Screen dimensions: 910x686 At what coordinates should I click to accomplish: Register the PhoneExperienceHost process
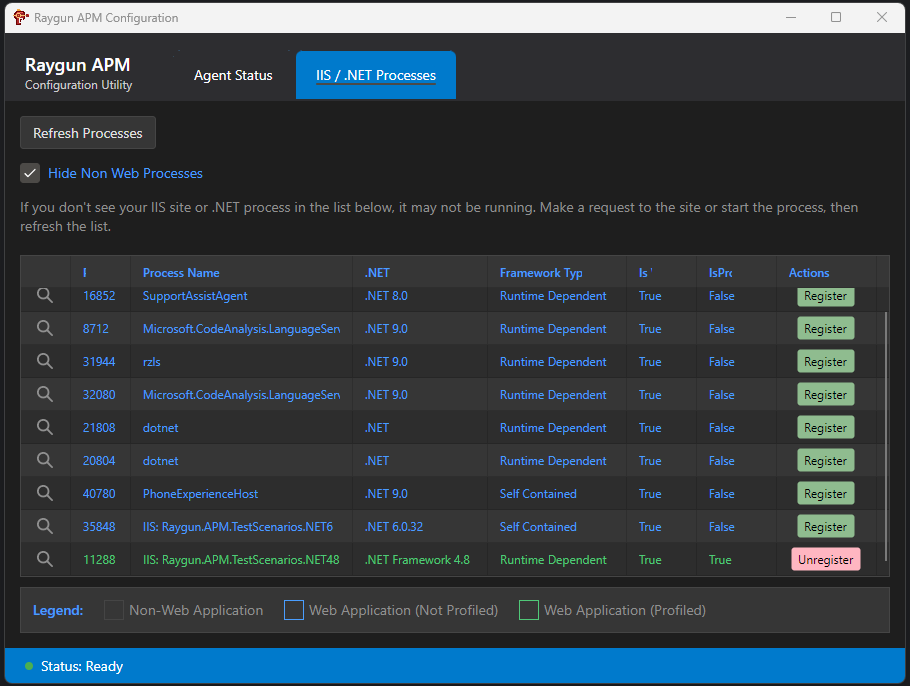point(825,494)
